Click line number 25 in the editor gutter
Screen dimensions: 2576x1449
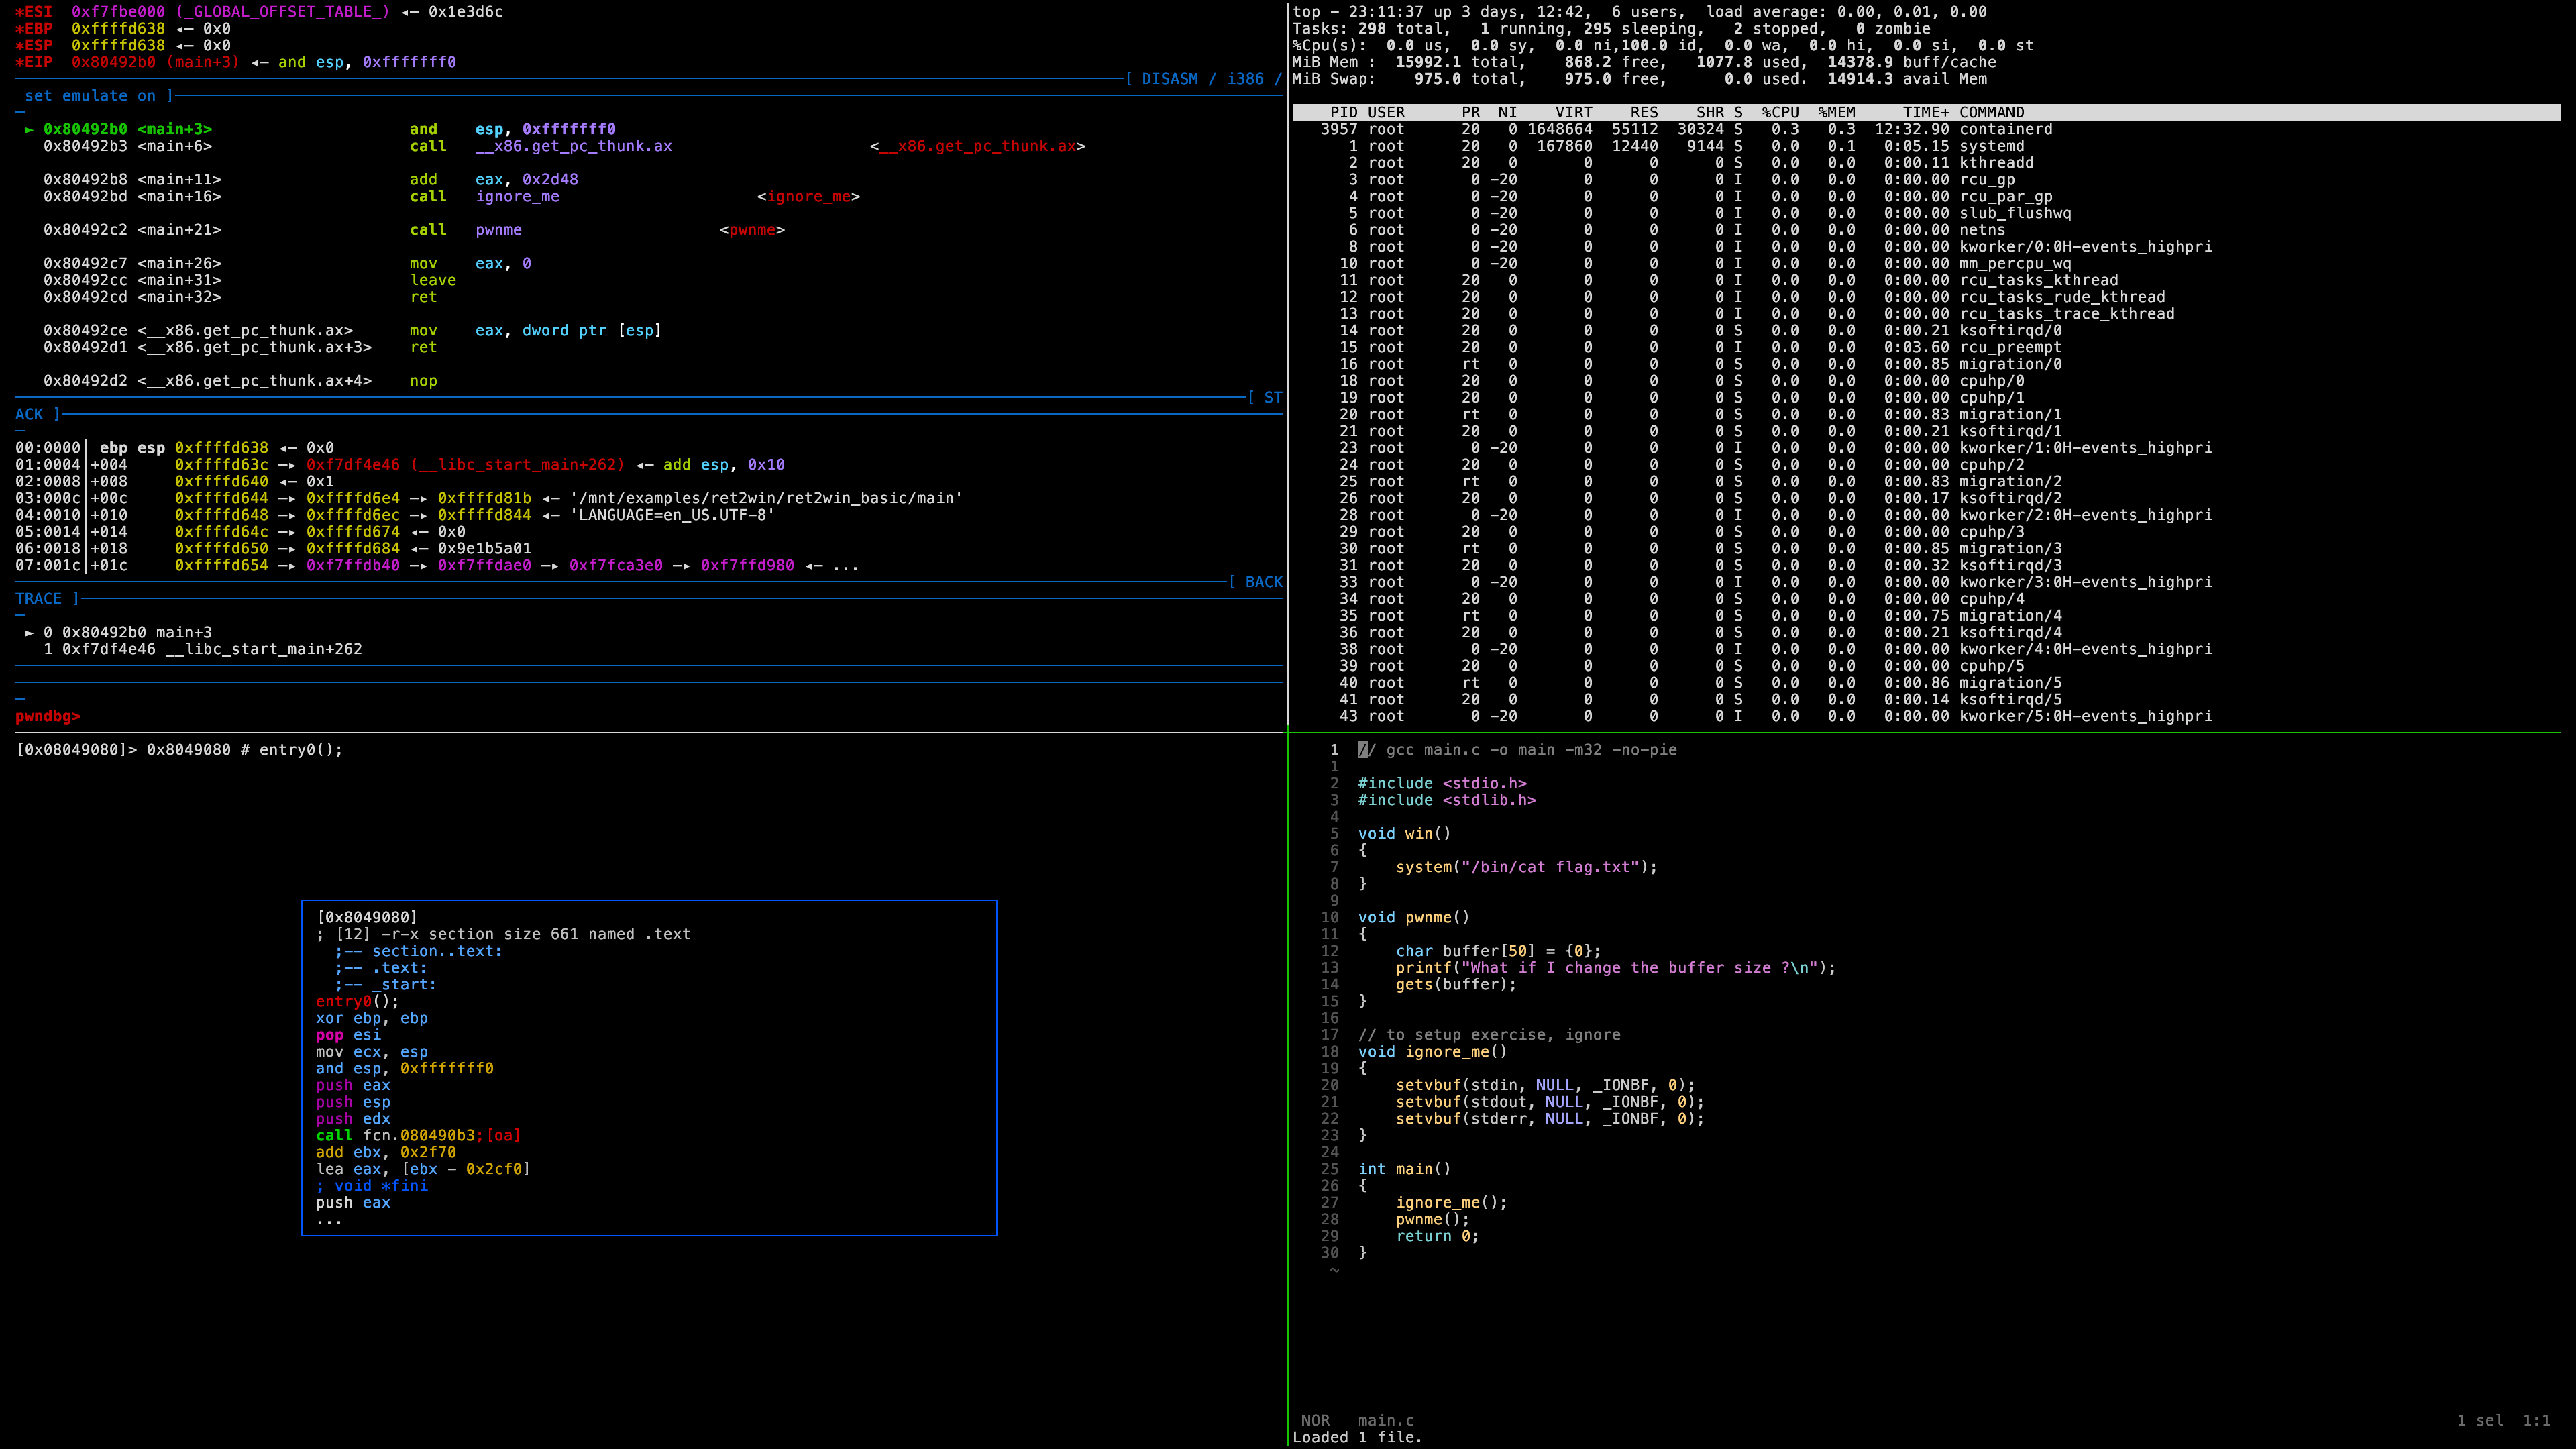coord(1329,1168)
